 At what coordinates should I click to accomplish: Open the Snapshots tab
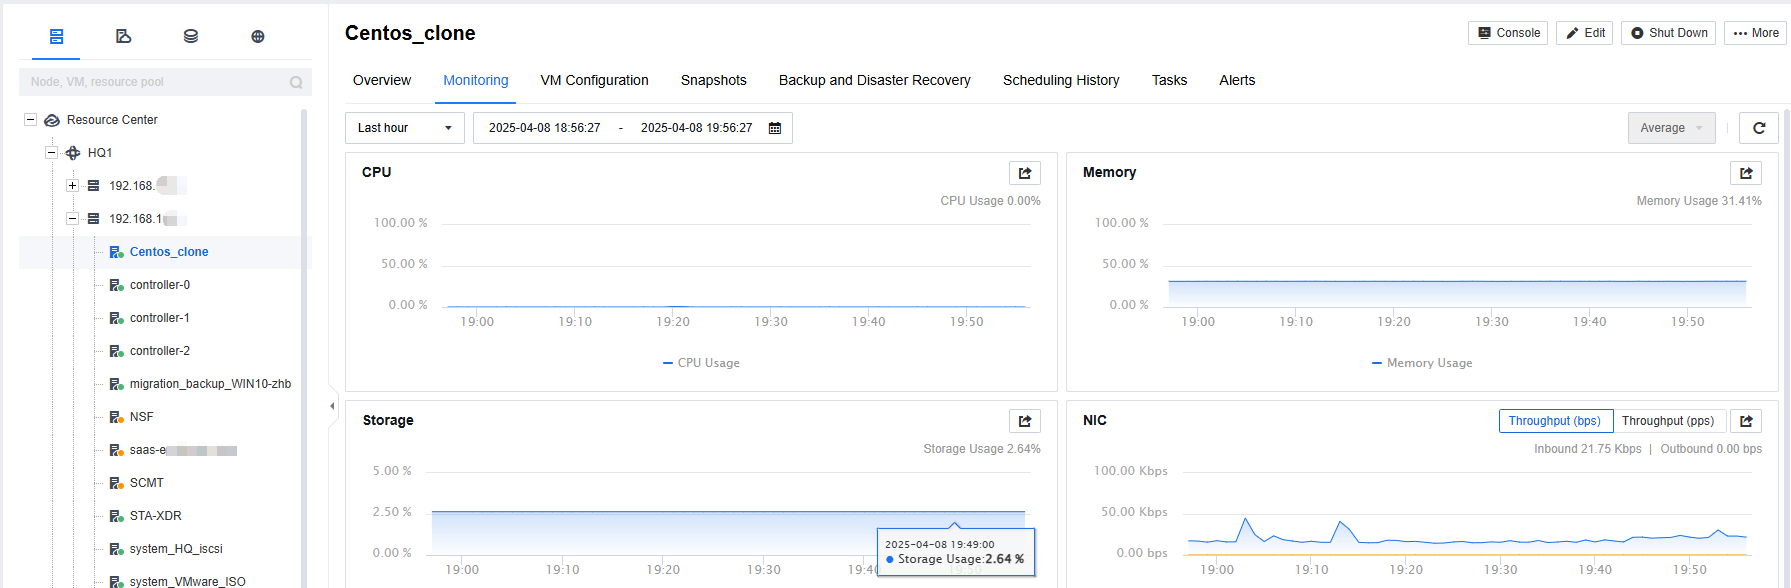point(714,80)
